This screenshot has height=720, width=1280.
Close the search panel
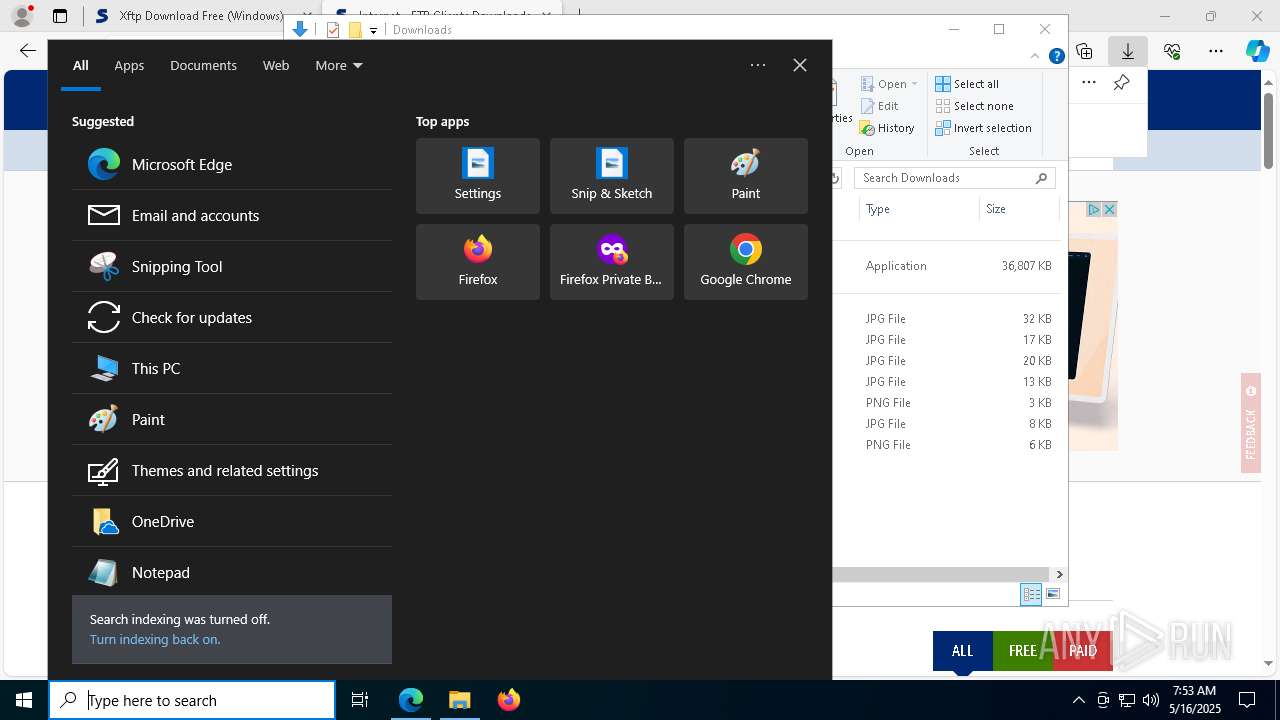[800, 65]
